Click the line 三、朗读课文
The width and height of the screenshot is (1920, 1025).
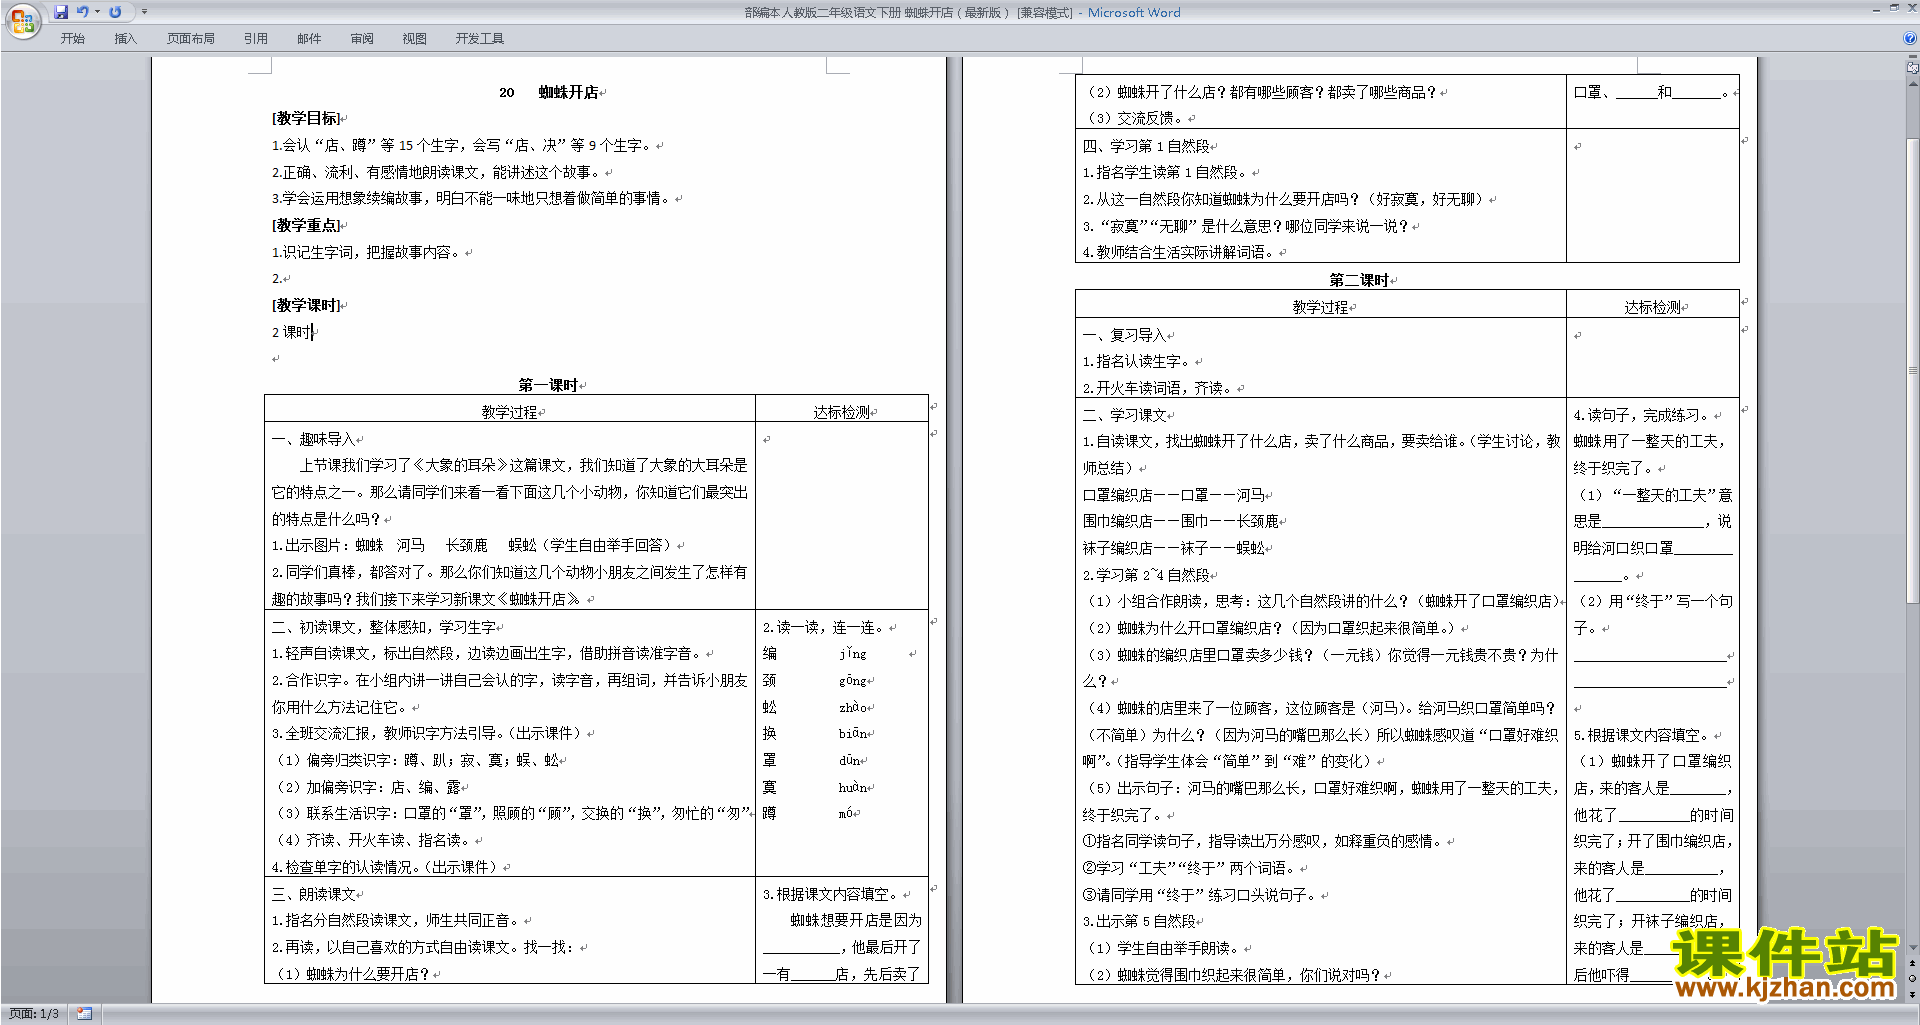tap(313, 894)
